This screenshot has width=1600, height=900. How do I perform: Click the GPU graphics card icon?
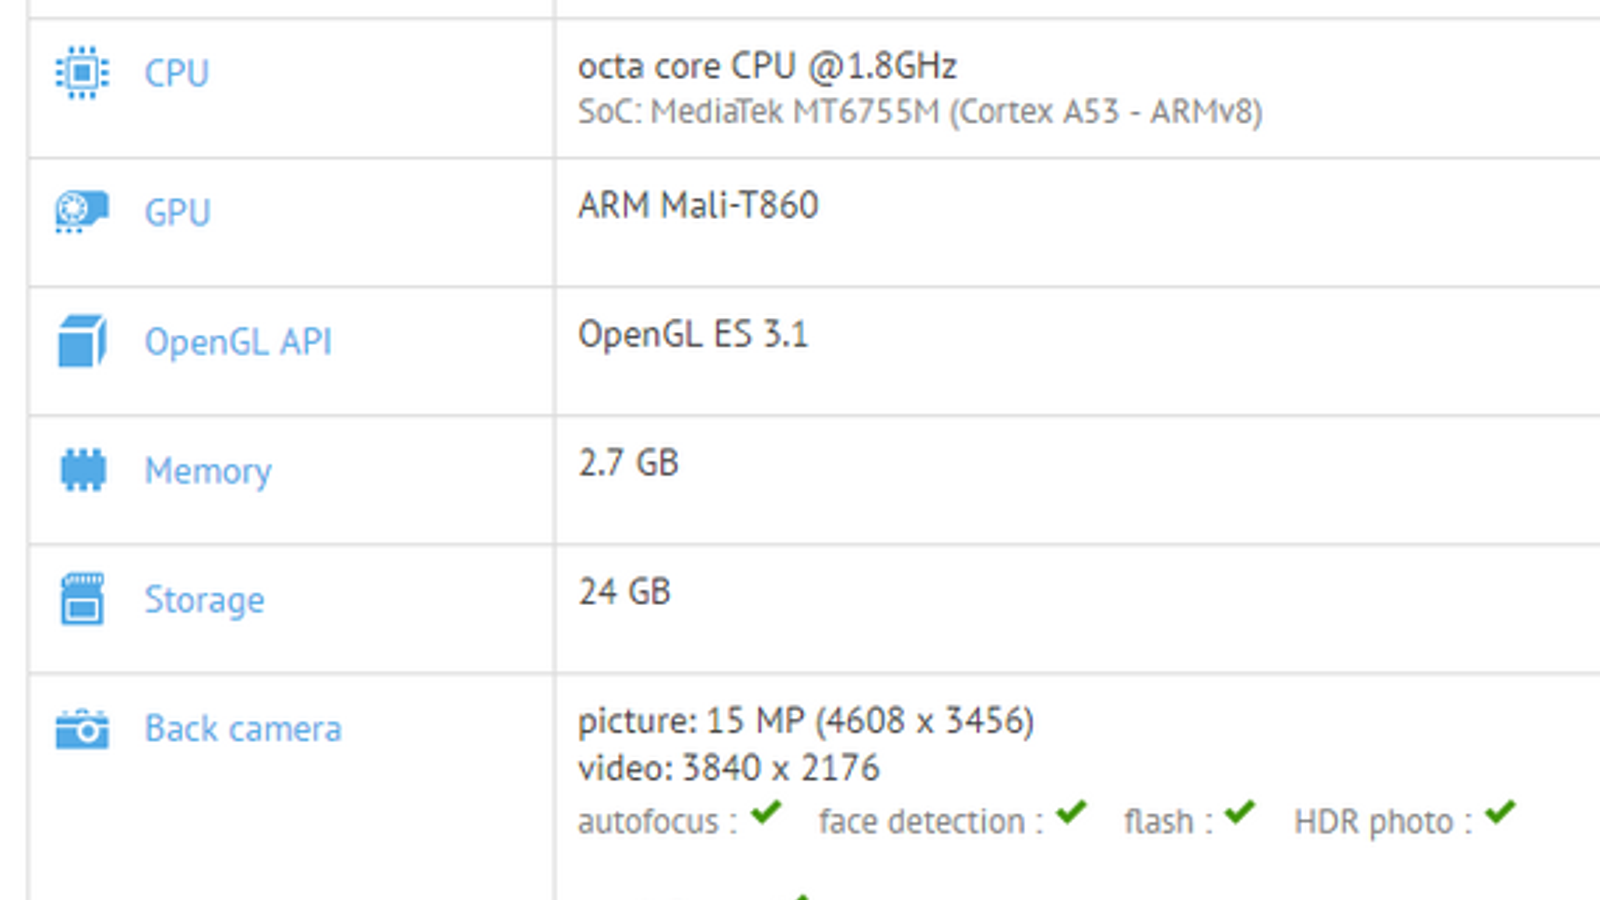coord(82,211)
